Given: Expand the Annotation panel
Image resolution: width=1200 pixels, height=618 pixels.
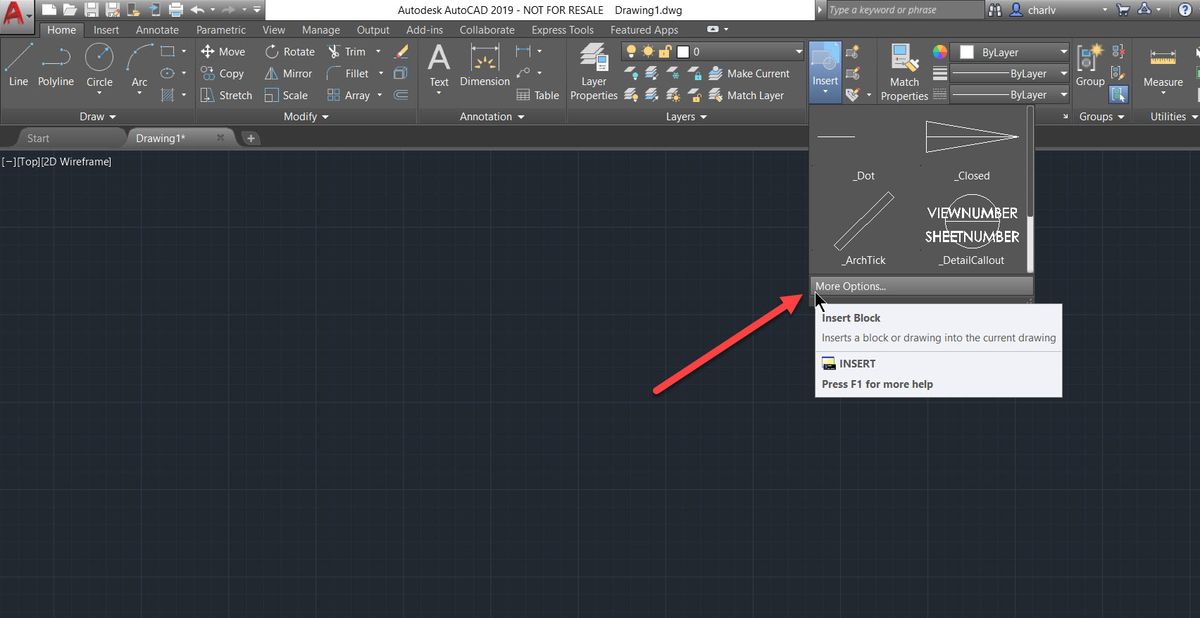Looking at the screenshot, I should coord(492,117).
